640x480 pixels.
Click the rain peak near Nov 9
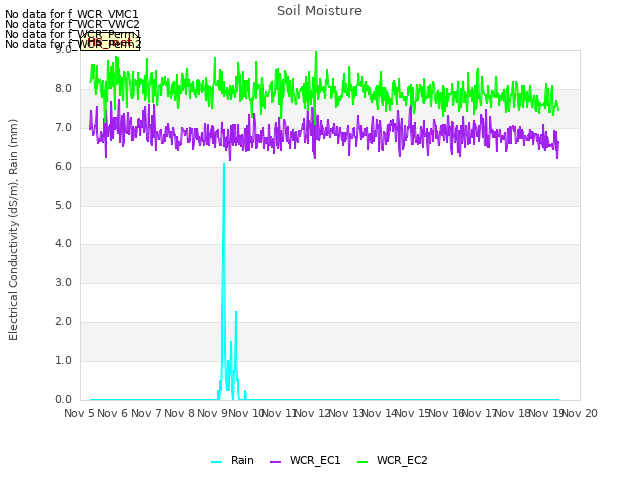pyautogui.click(x=224, y=164)
